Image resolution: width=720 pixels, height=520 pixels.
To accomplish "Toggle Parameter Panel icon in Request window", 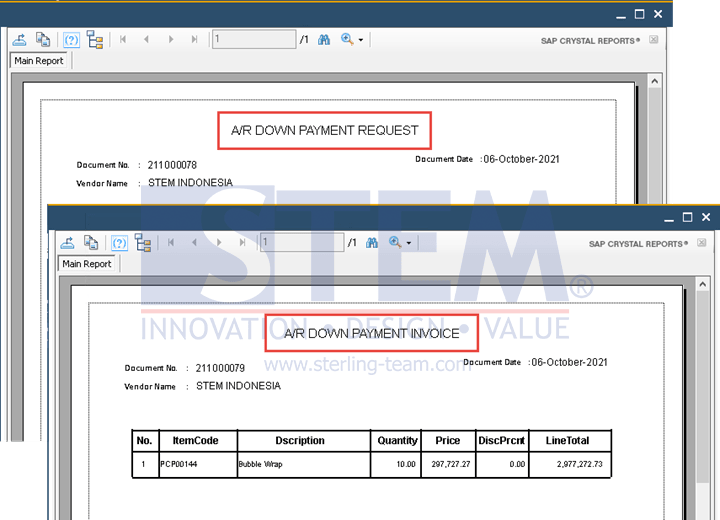I will pos(71,40).
